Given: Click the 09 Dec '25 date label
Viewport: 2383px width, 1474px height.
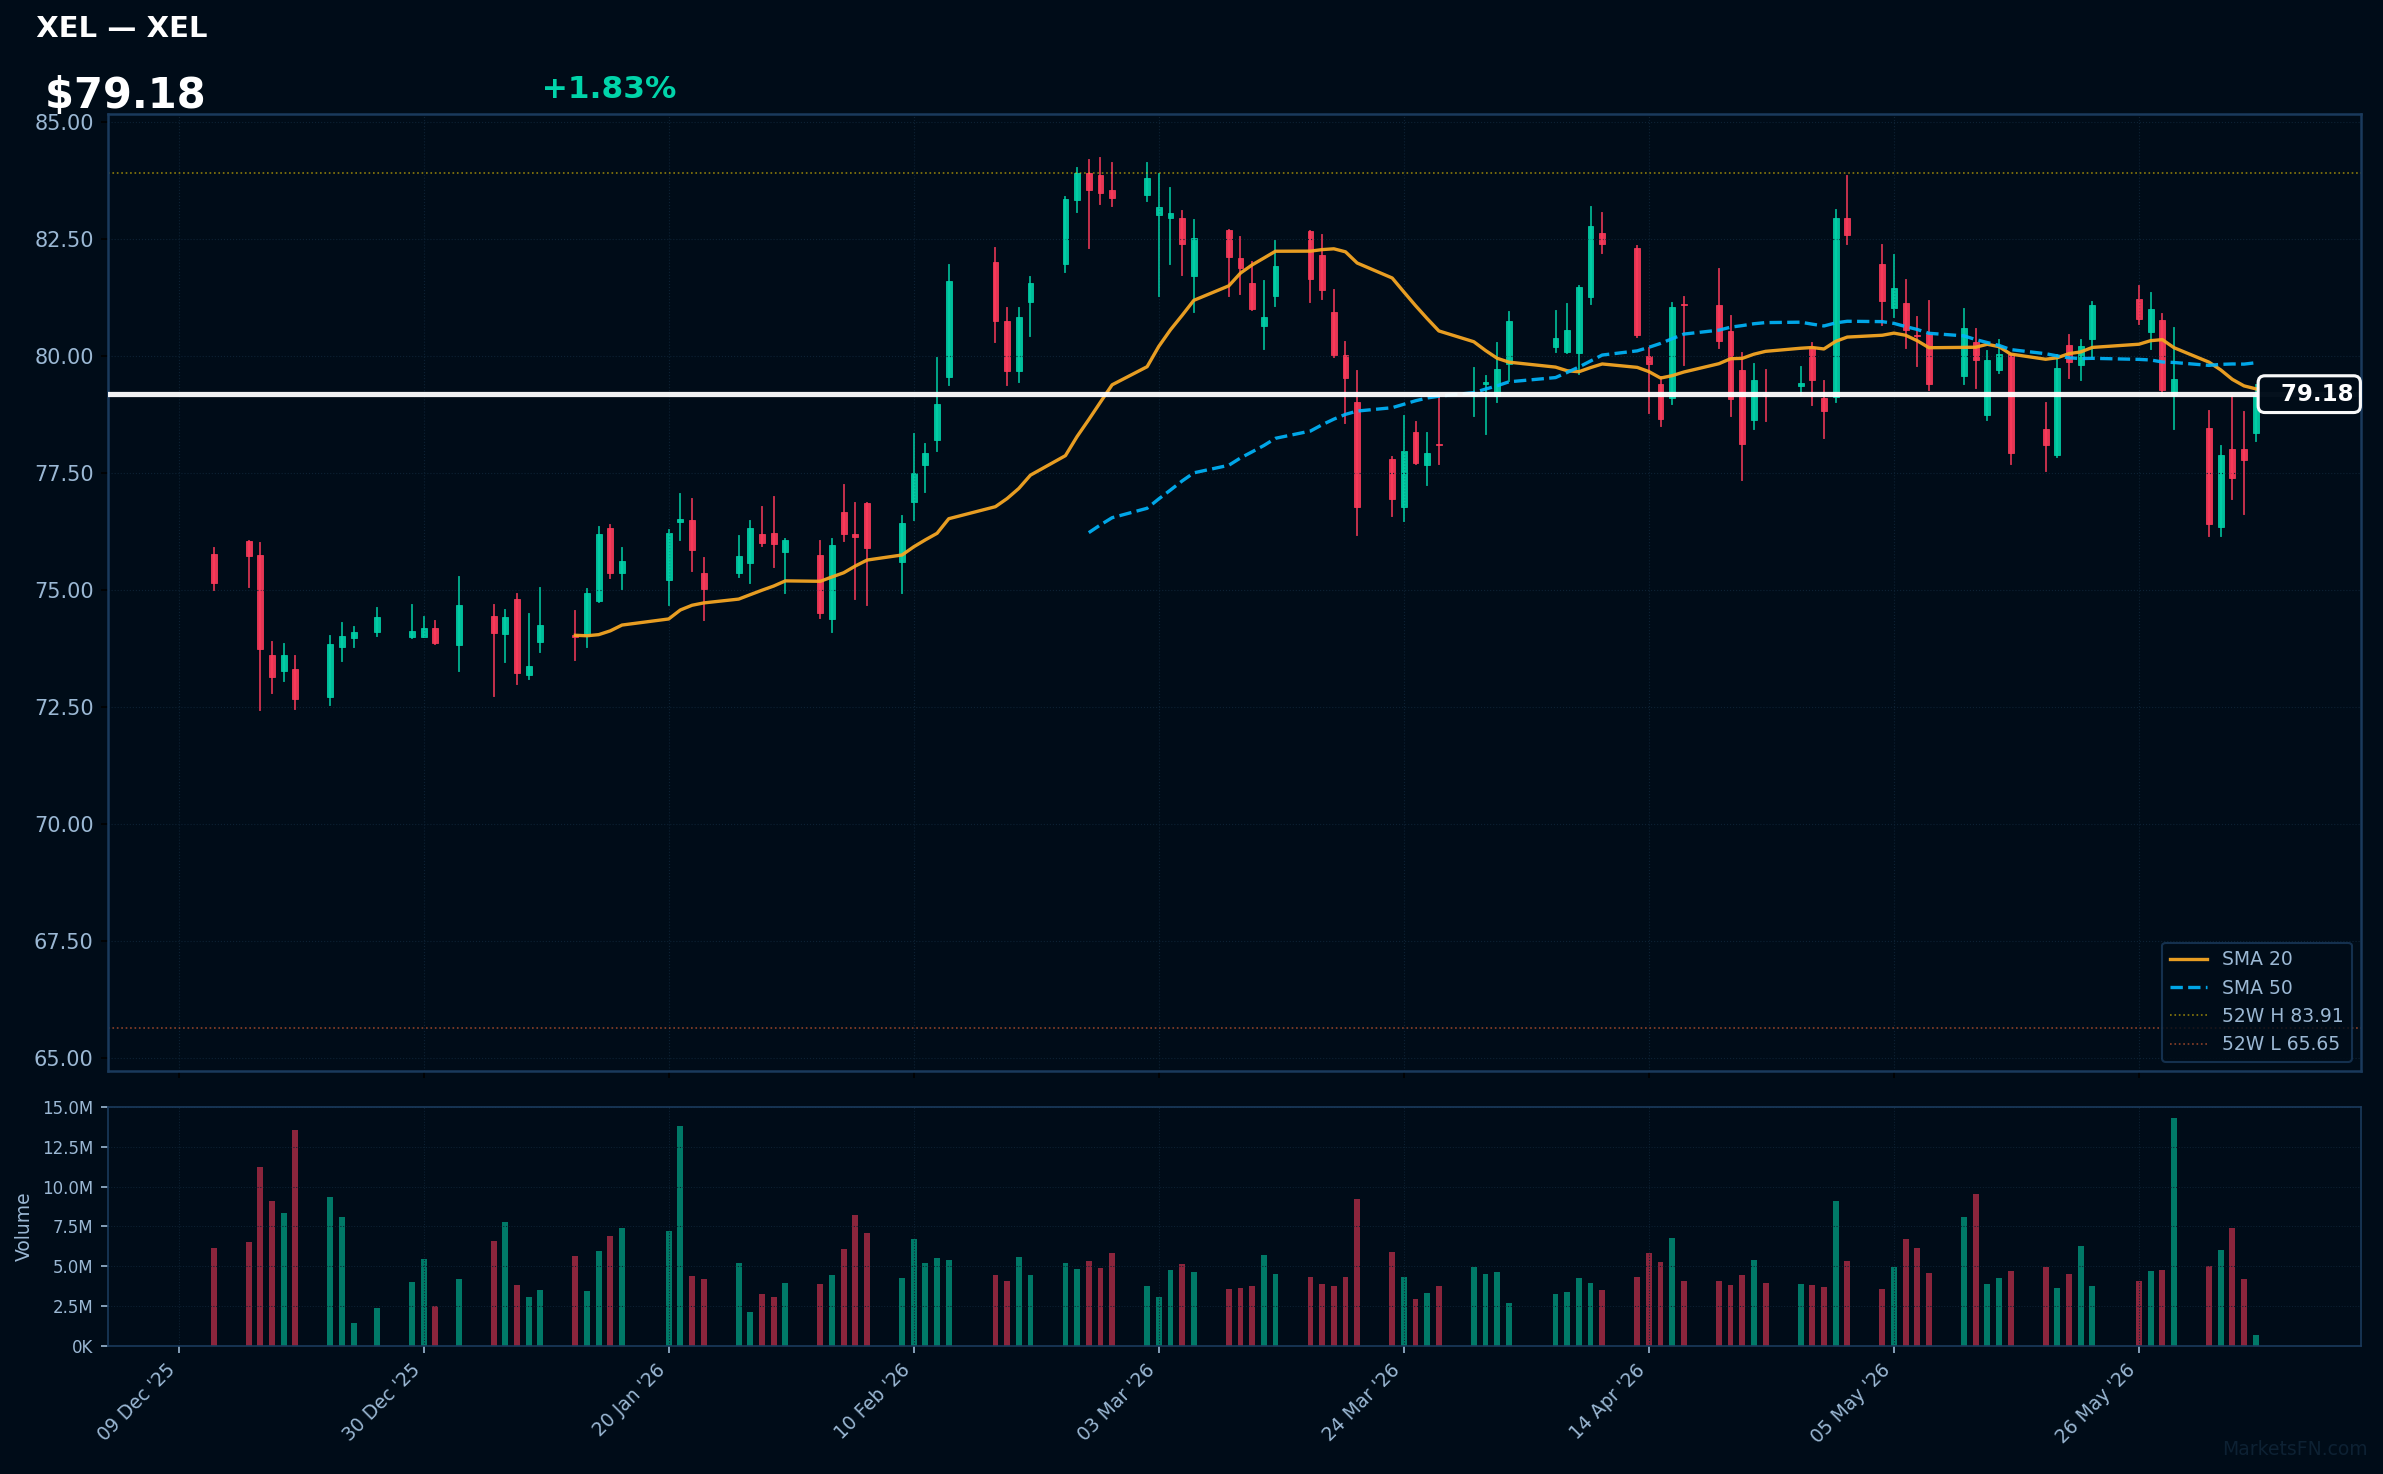Looking at the screenshot, I should point(137,1401).
